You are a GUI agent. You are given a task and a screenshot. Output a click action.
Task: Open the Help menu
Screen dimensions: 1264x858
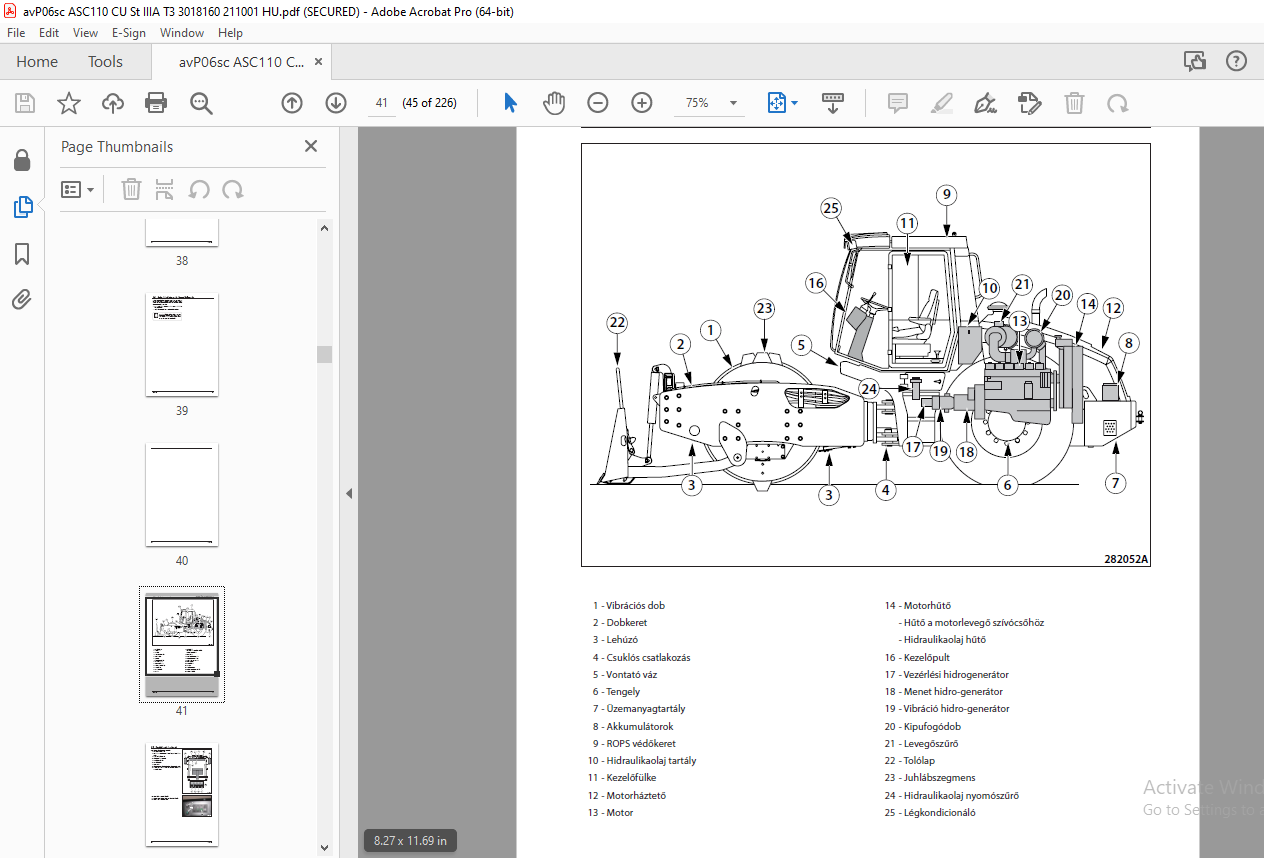pos(230,33)
